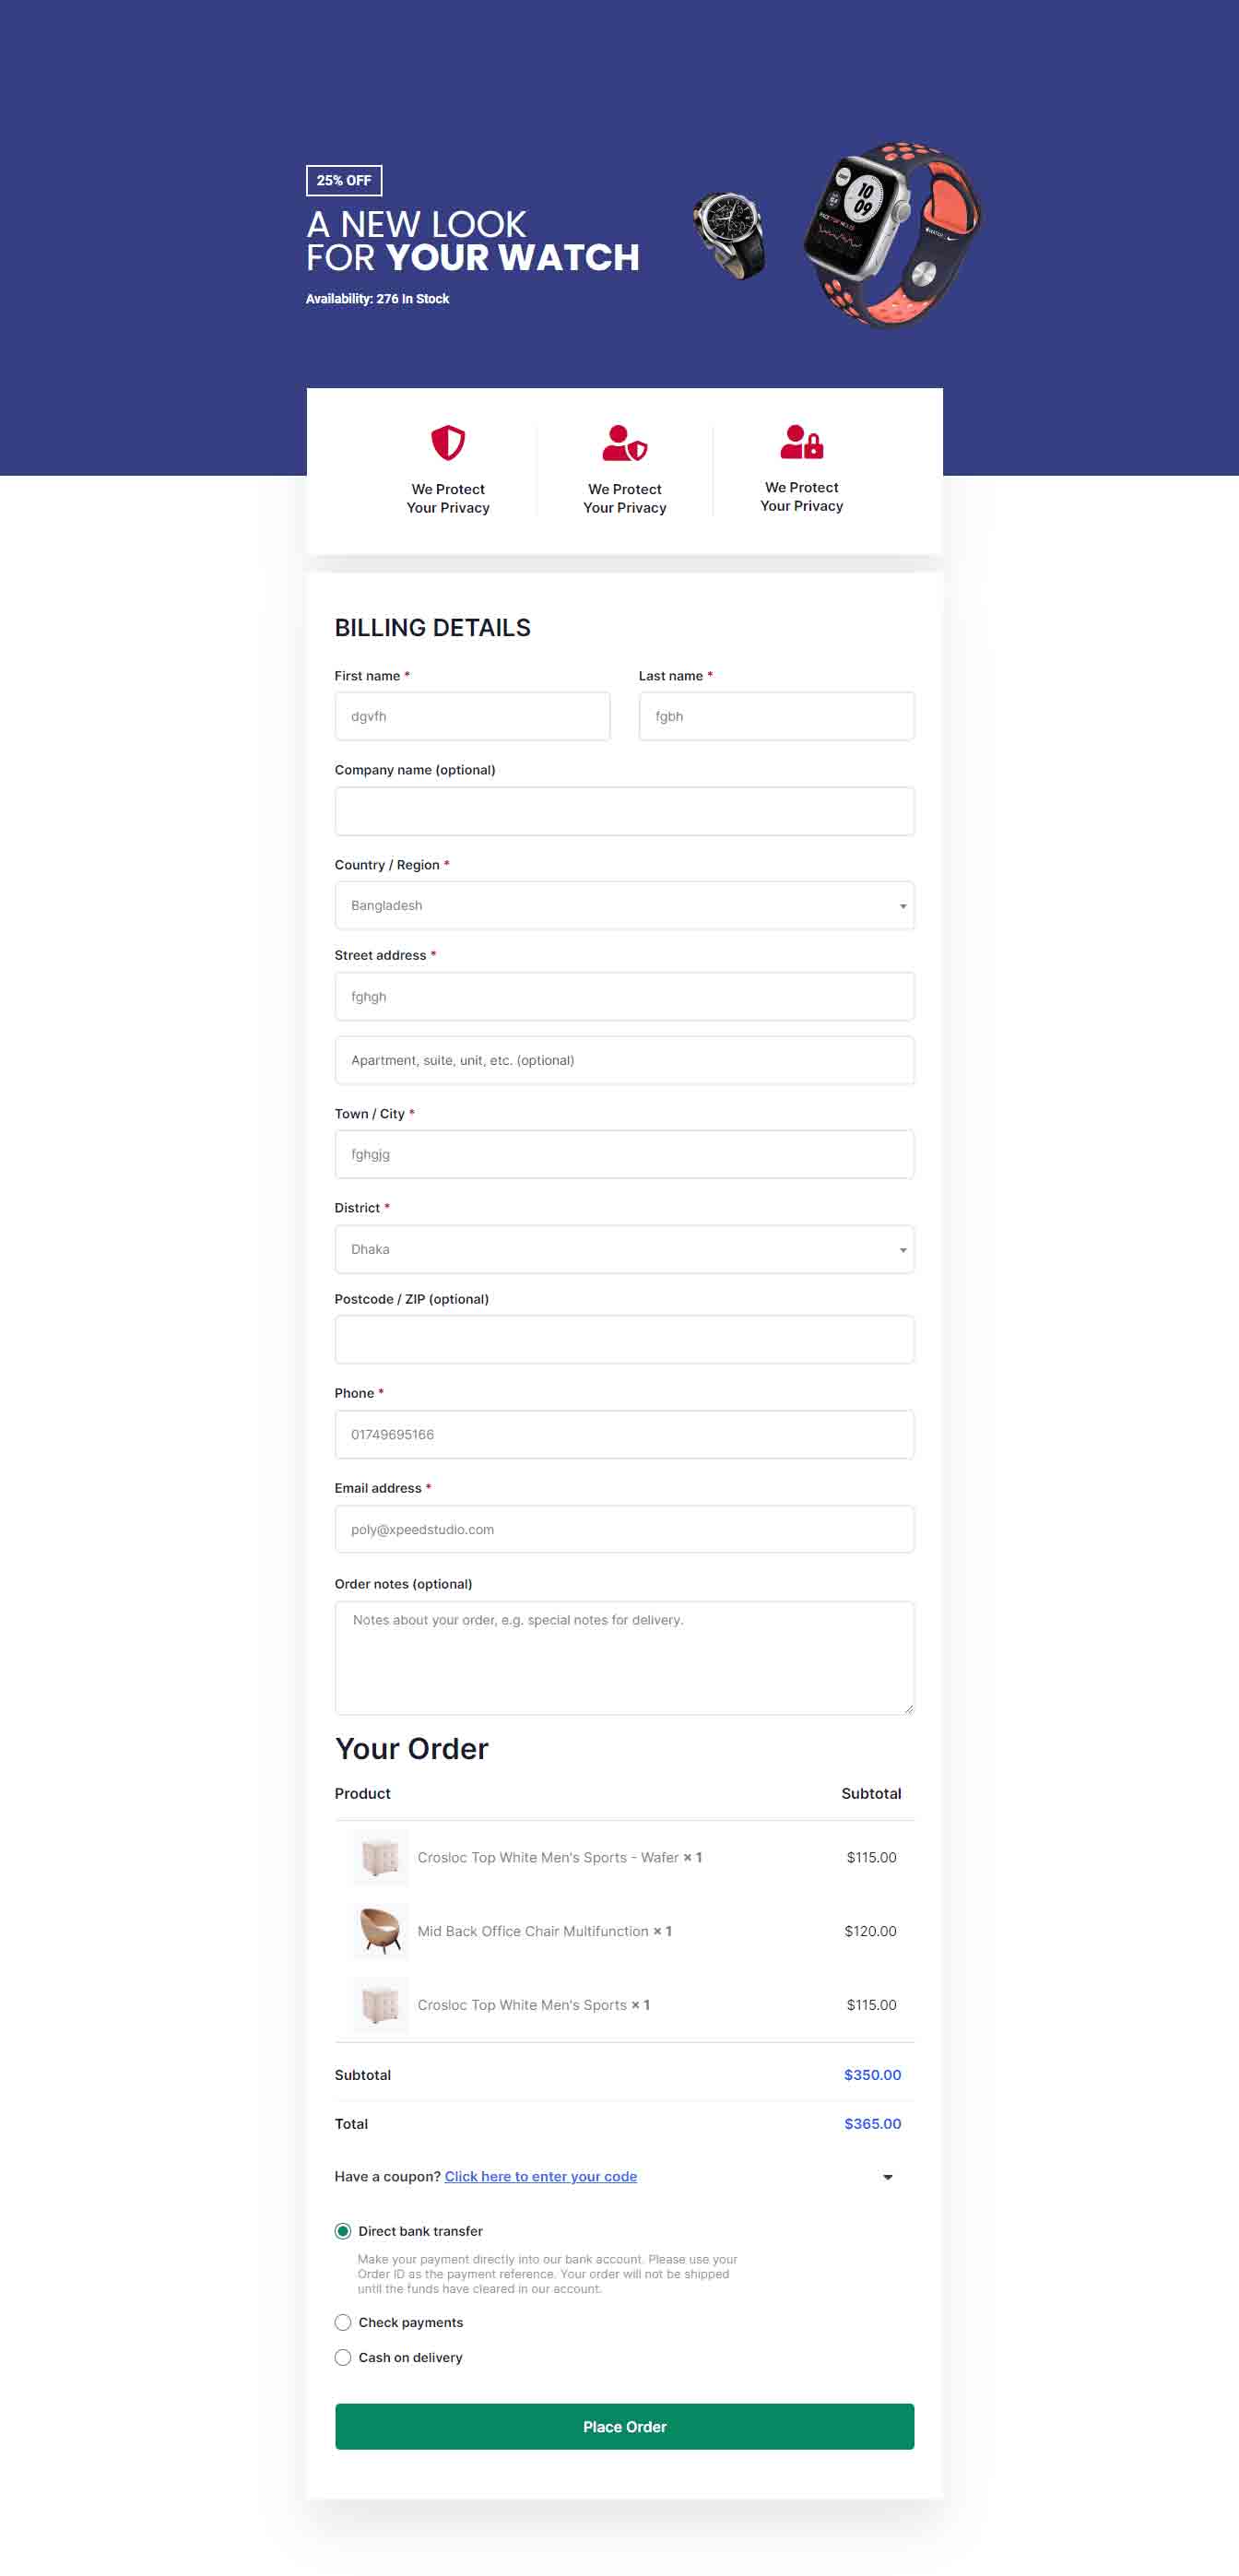Click the Place Order button
This screenshot has height=2576, width=1239.
click(x=624, y=2426)
